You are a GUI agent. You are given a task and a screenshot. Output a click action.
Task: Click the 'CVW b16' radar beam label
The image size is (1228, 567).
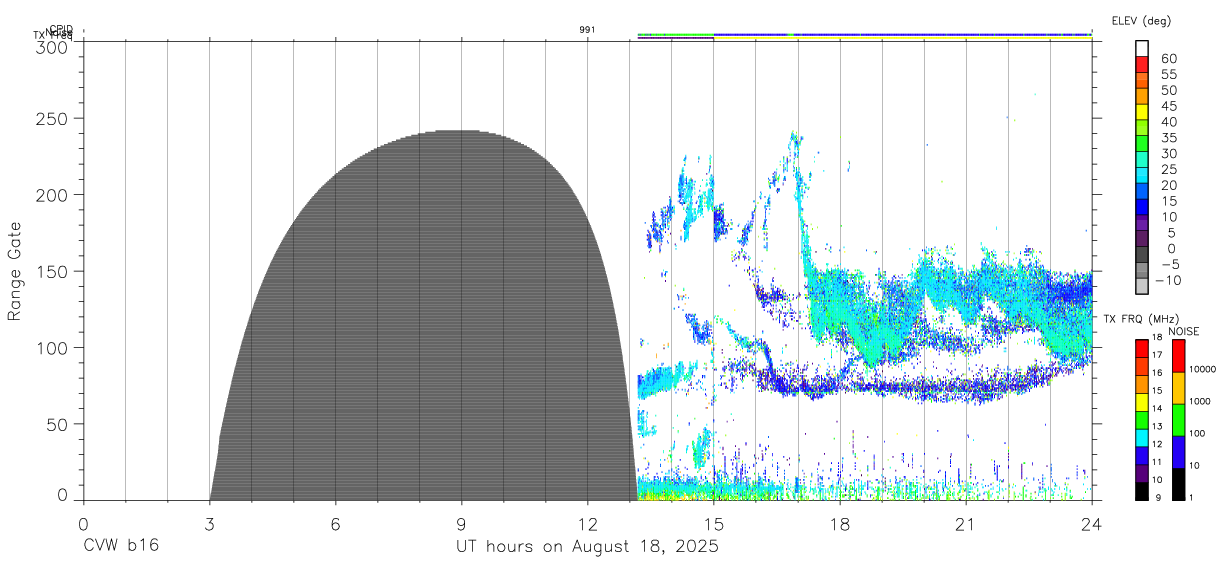click(120, 547)
